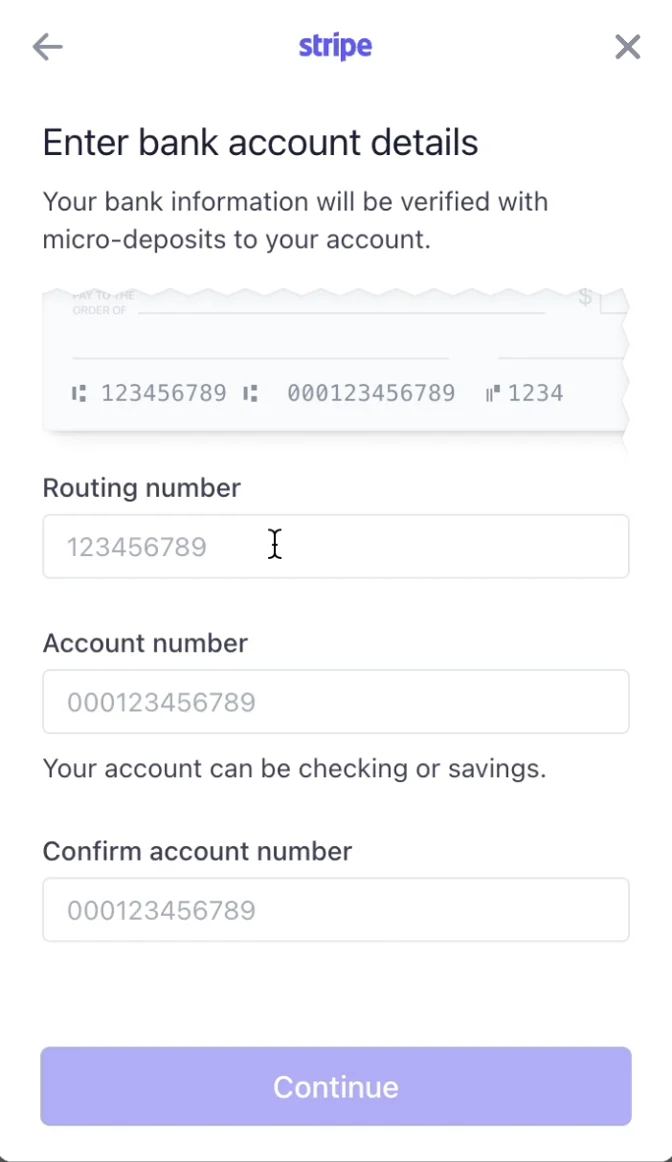Click the Stripe logo
Image resolution: width=672 pixels, height=1162 pixels.
(x=335, y=46)
